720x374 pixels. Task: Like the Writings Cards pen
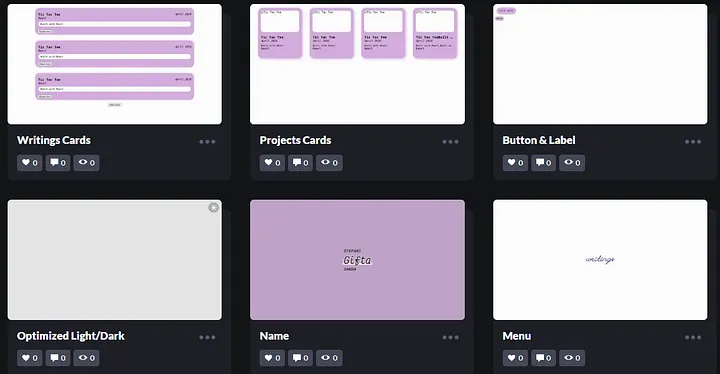[x=29, y=163]
